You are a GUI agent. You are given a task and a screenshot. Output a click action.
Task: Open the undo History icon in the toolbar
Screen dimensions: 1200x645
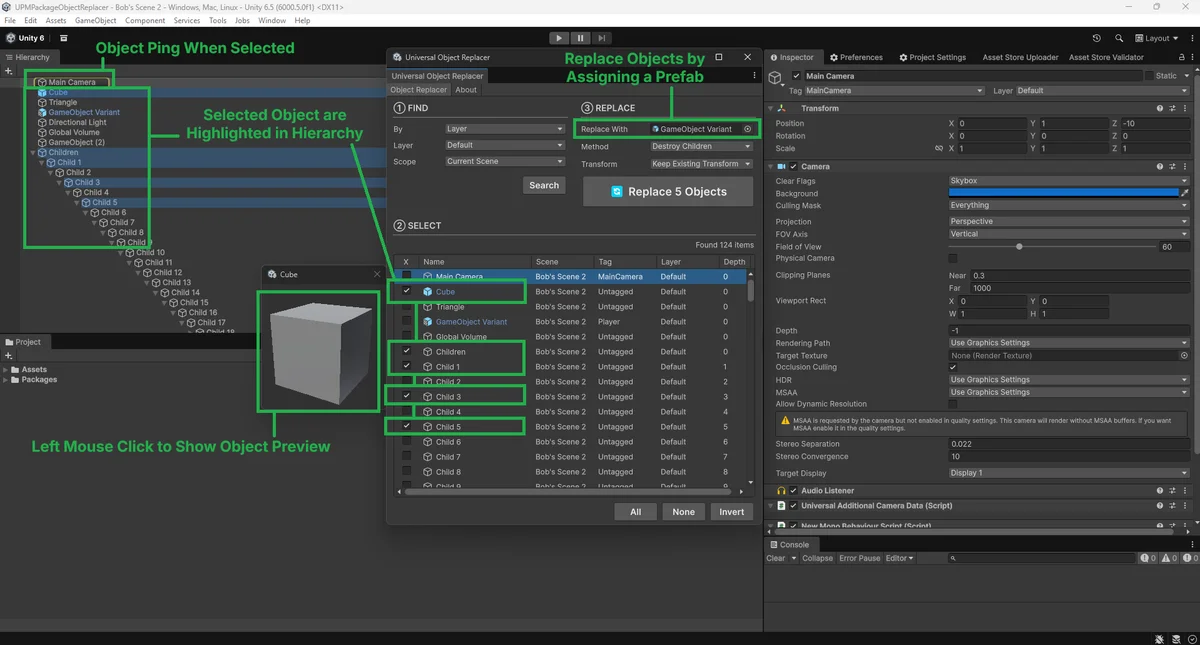pyautogui.click(x=1097, y=38)
